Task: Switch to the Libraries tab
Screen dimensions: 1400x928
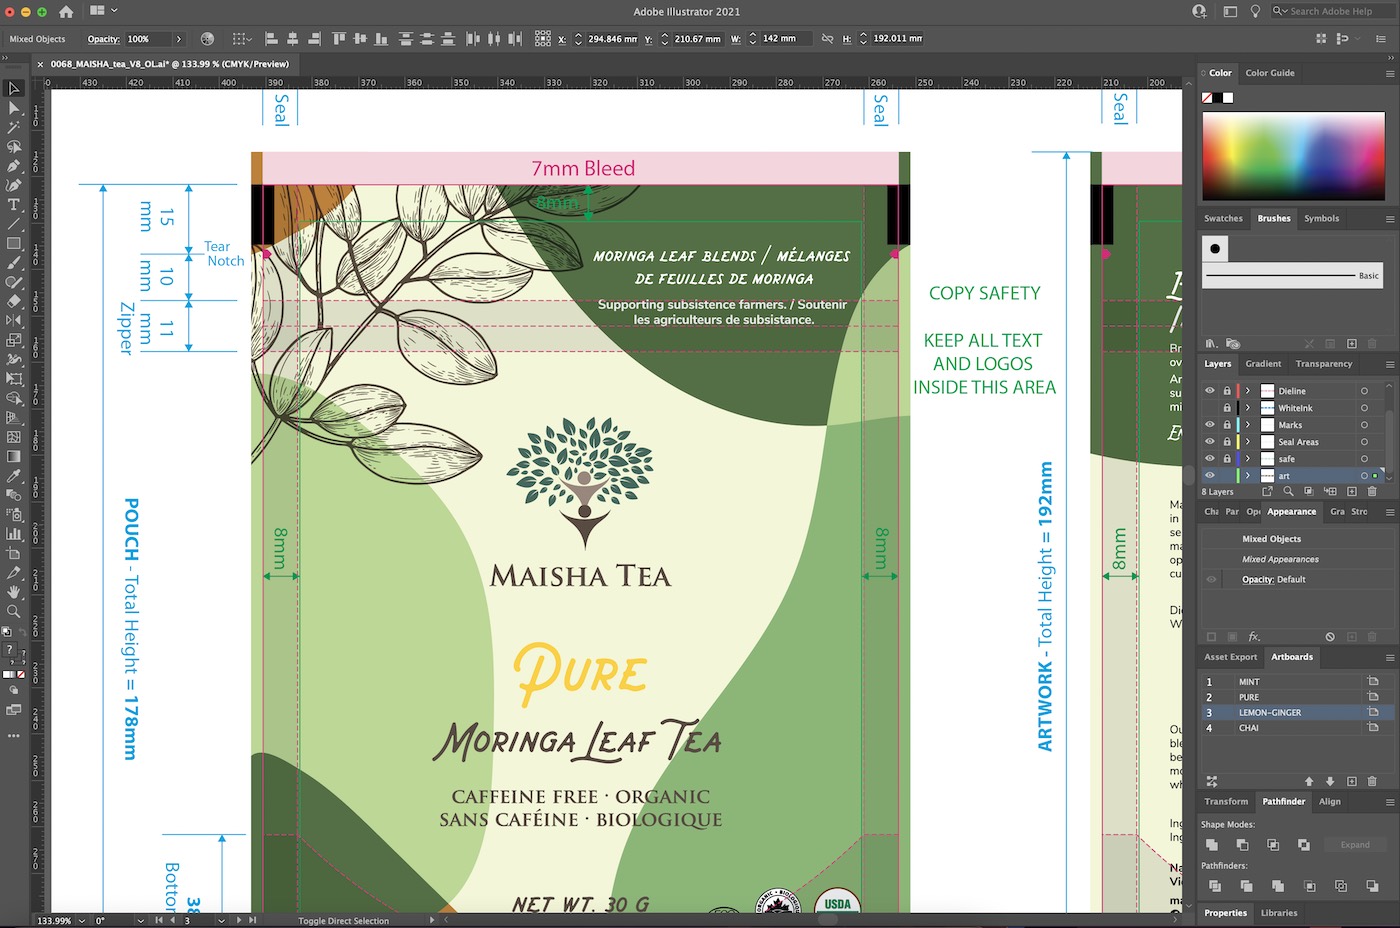Action: point(1279,913)
